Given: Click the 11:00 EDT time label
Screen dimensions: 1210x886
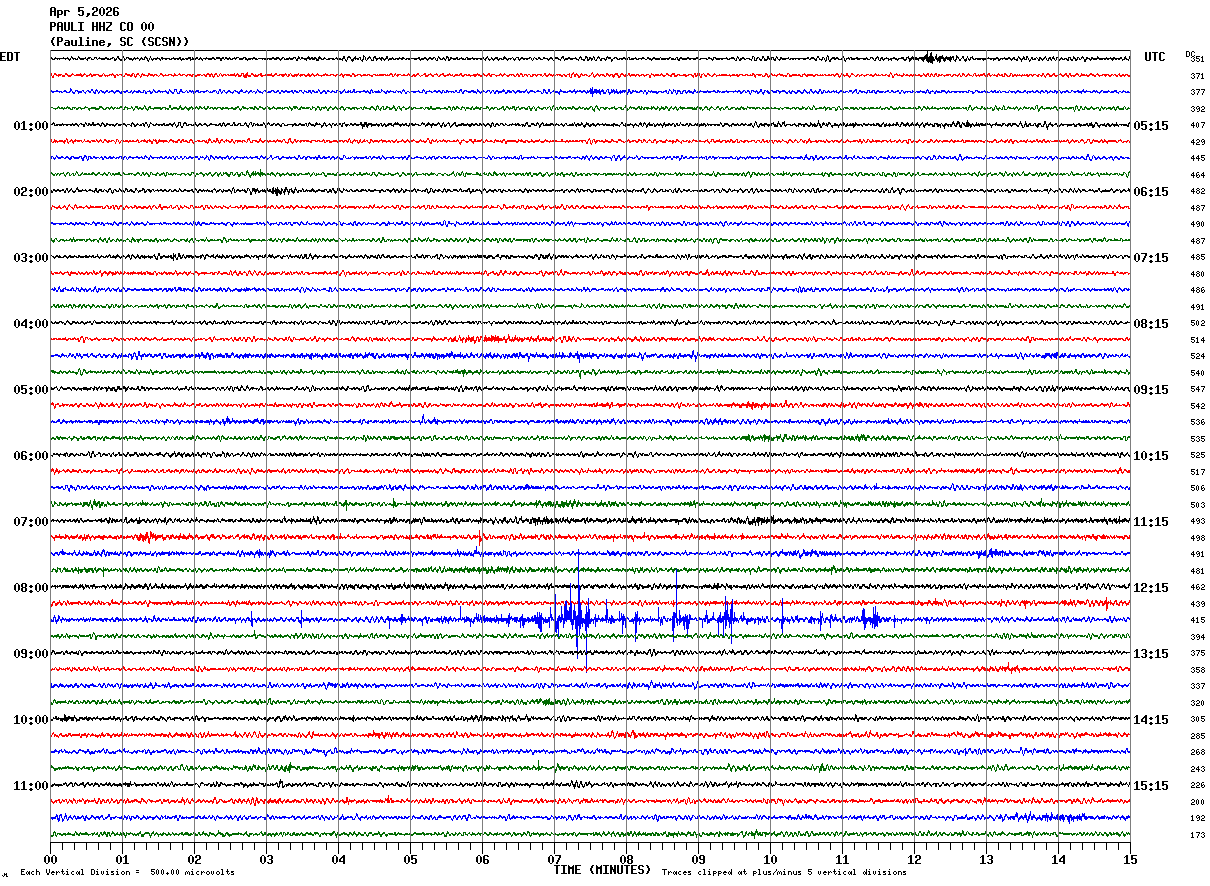Looking at the screenshot, I should tap(30, 786).
